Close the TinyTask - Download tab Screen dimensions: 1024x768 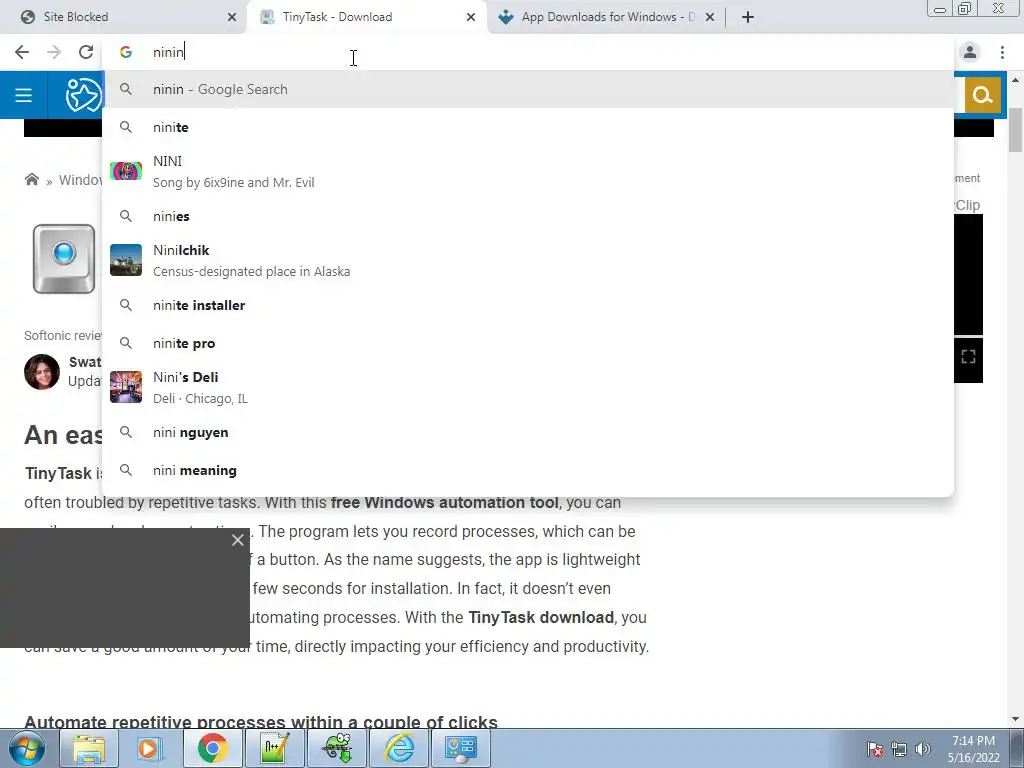471,17
